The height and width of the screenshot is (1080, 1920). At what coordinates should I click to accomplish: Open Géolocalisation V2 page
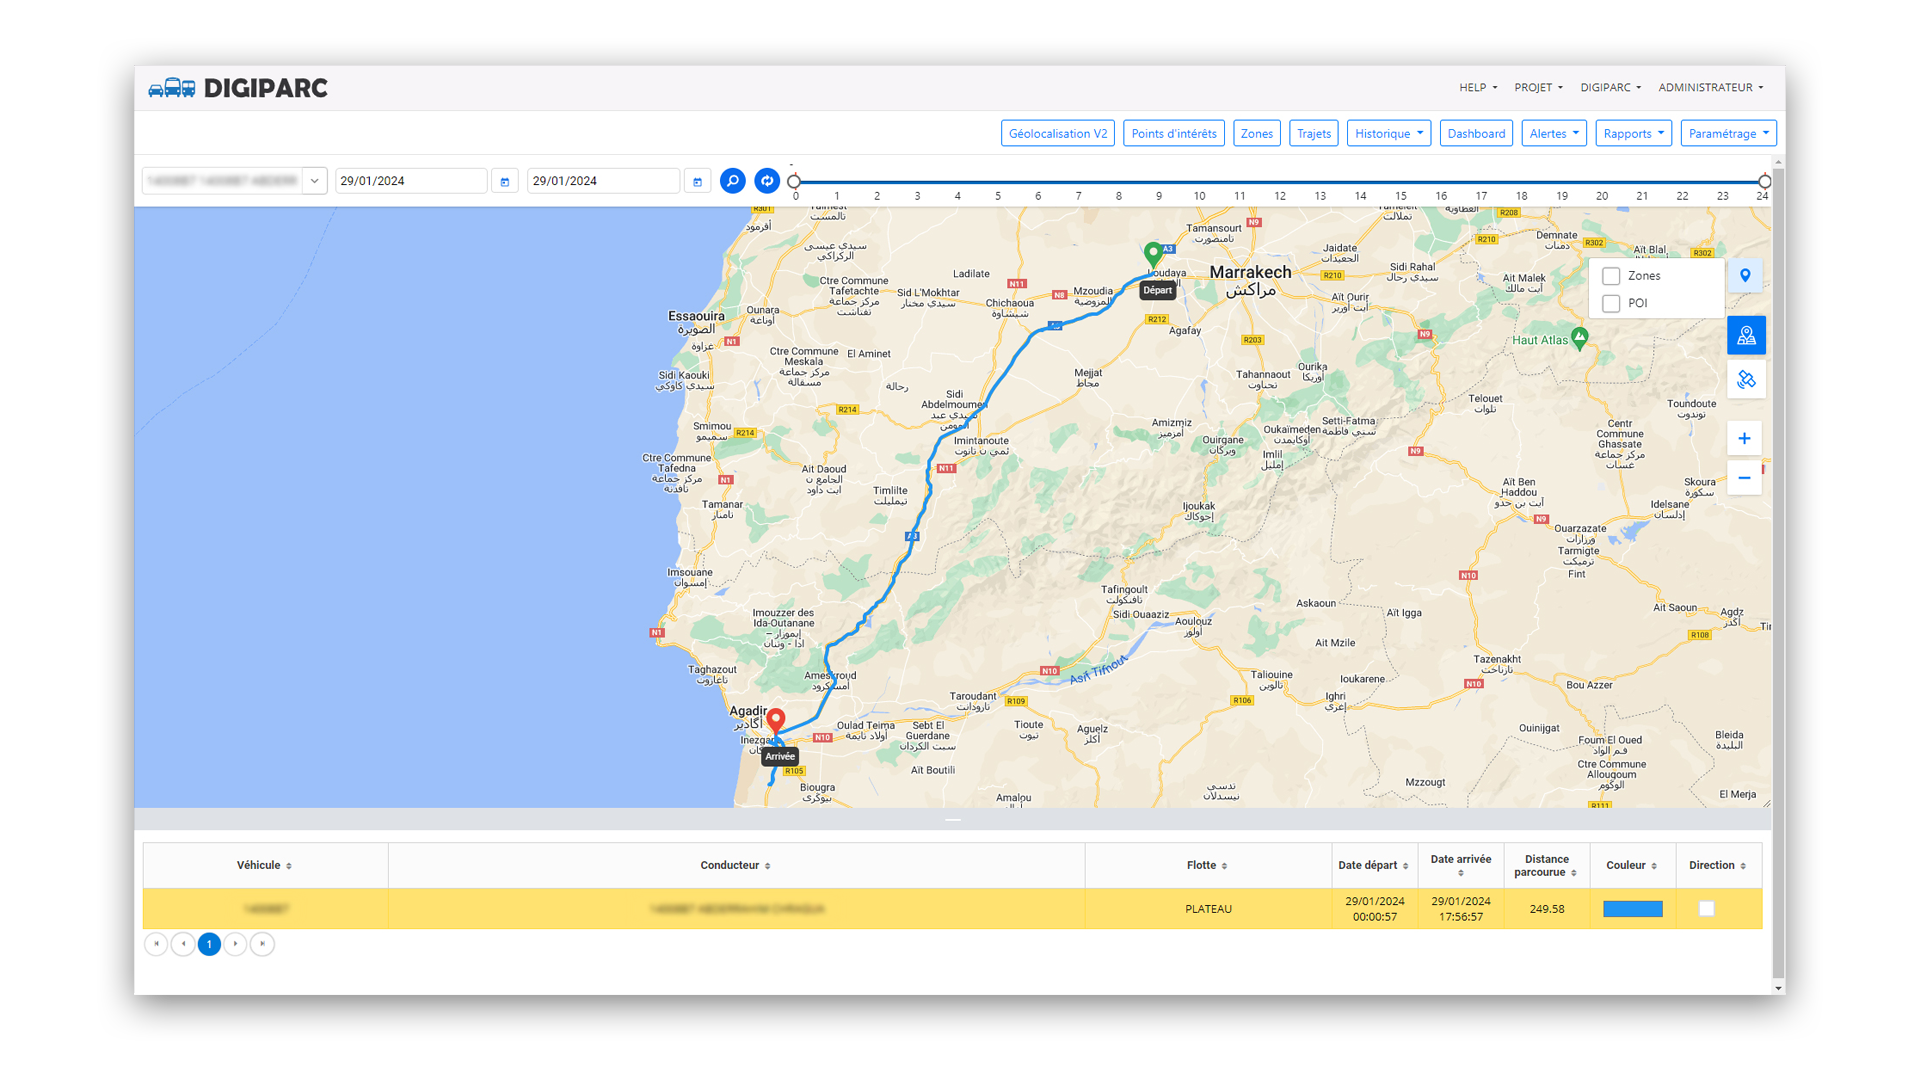point(1058,133)
